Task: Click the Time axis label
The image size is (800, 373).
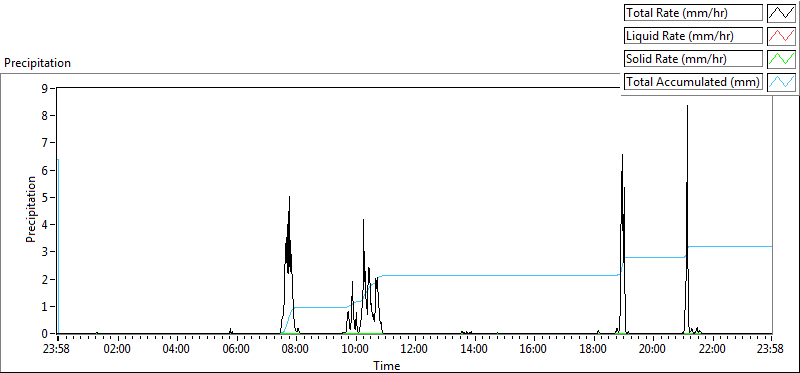Action: [386, 365]
